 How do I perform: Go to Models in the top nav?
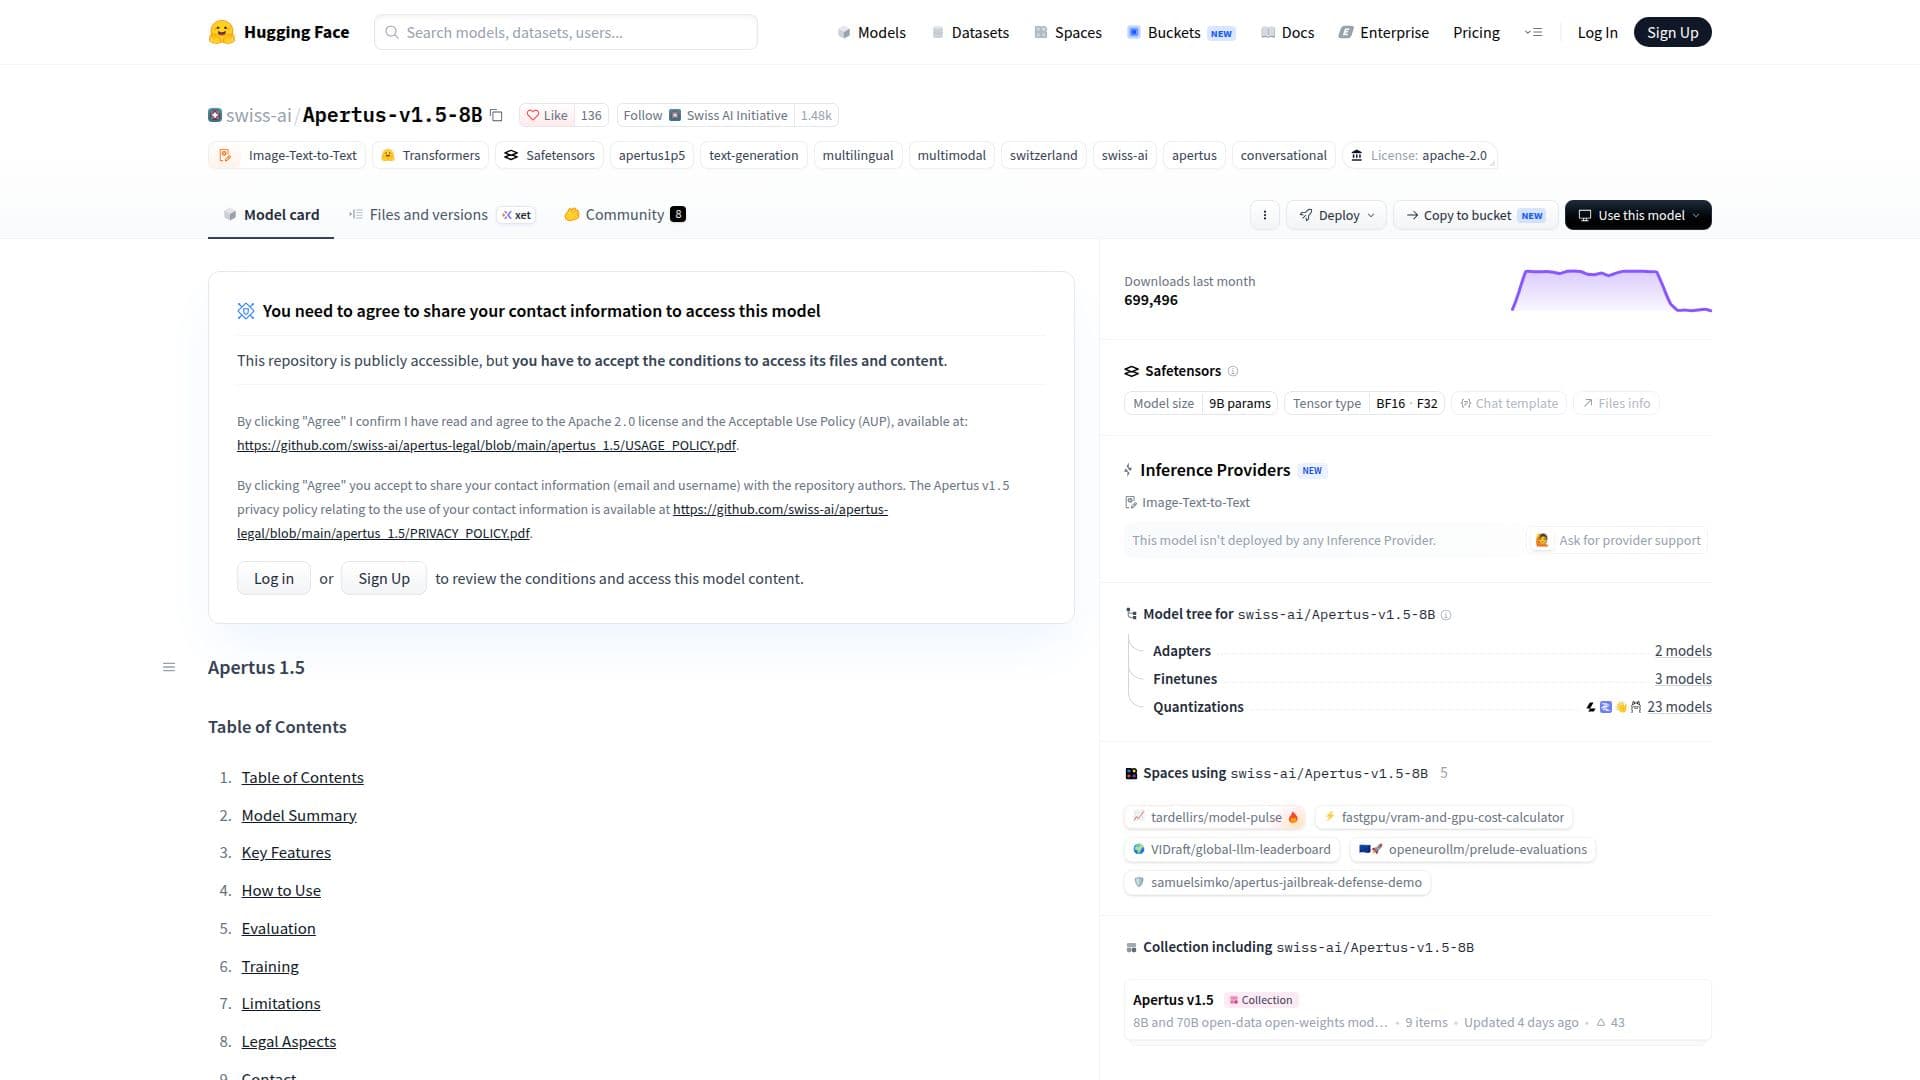[872, 32]
